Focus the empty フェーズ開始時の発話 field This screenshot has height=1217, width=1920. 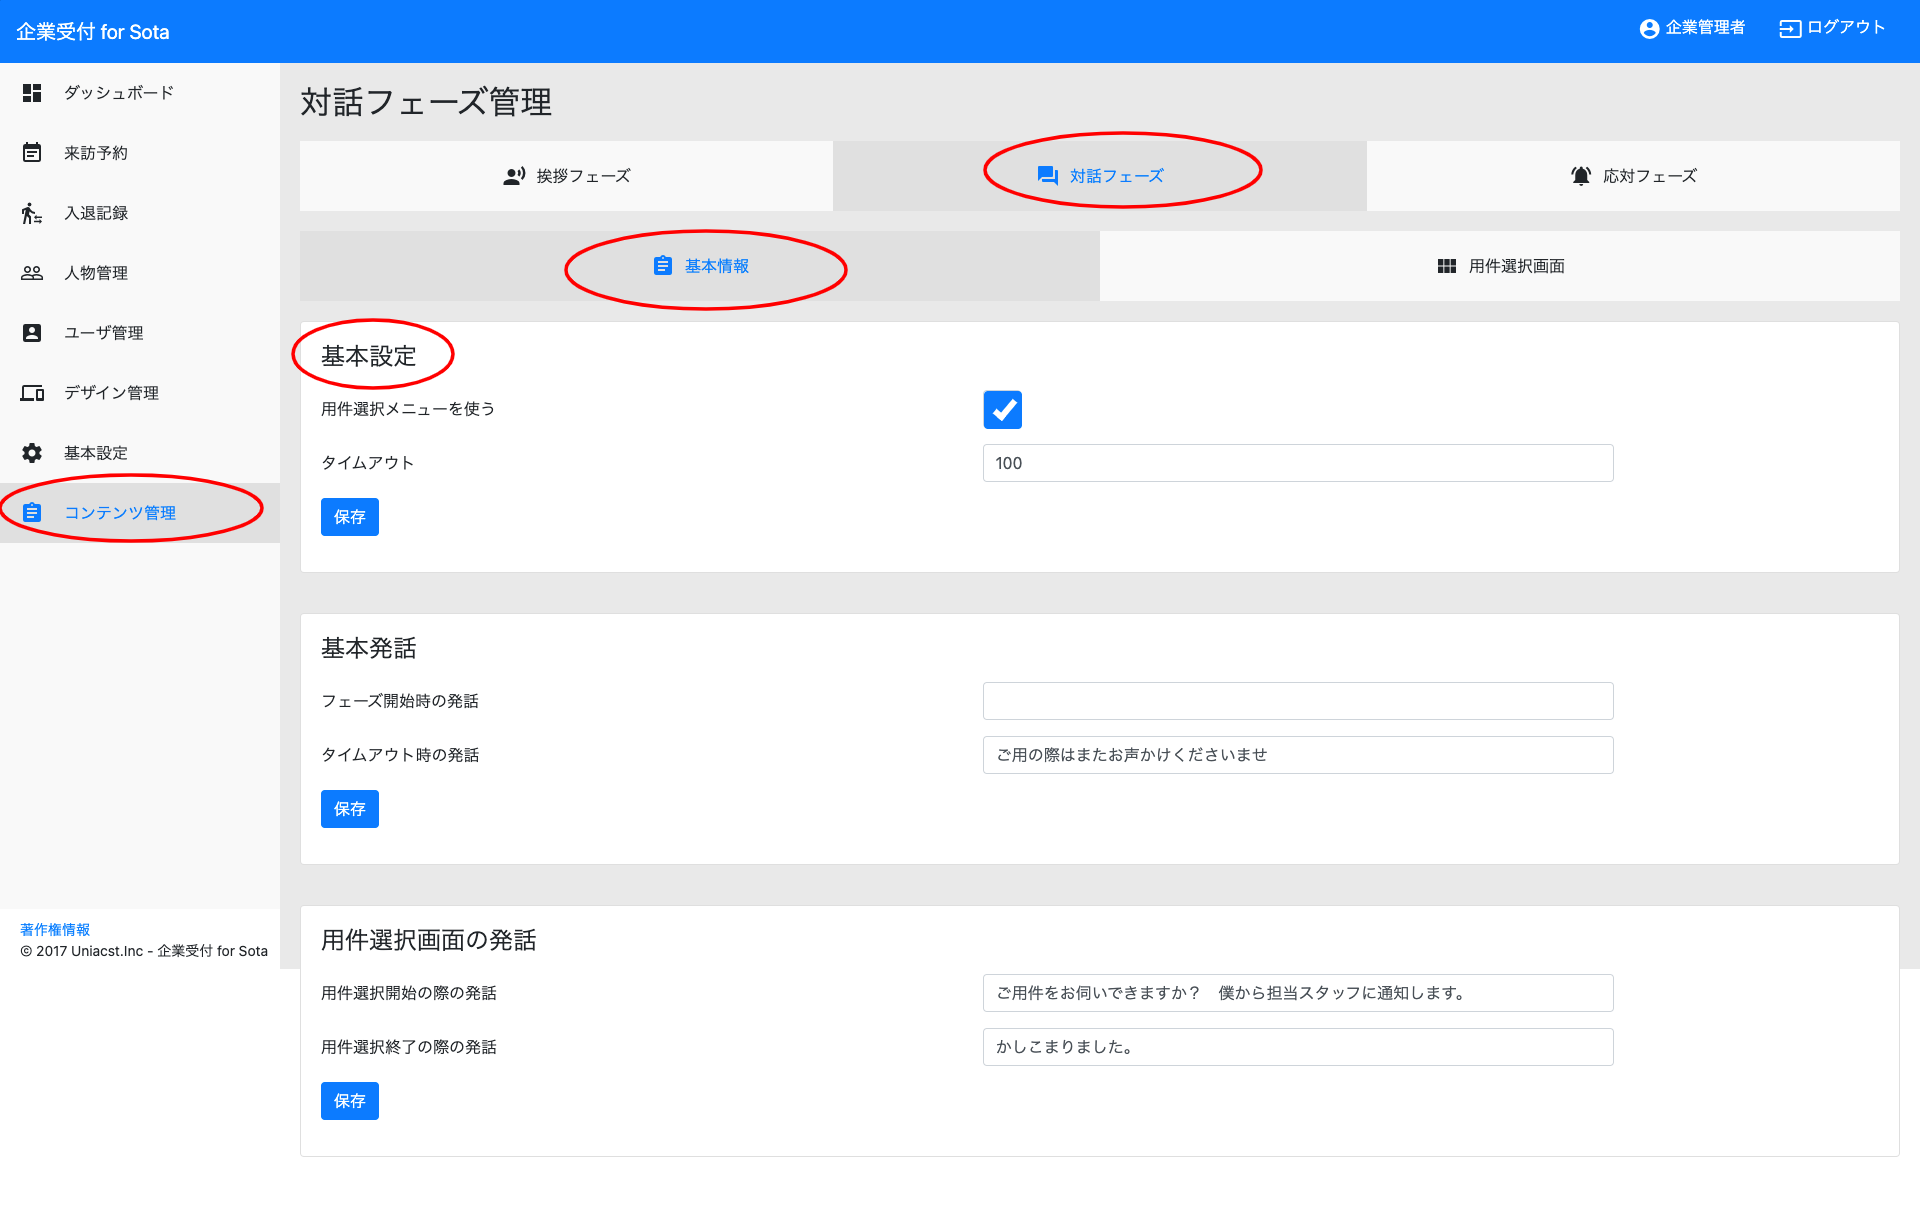click(x=1298, y=701)
